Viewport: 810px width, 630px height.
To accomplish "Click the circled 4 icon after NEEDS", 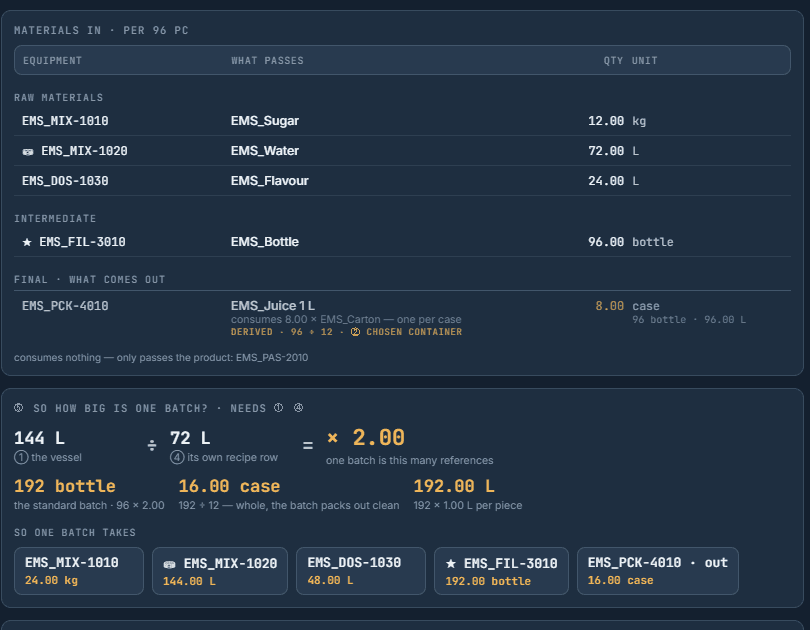I will 299,408.
